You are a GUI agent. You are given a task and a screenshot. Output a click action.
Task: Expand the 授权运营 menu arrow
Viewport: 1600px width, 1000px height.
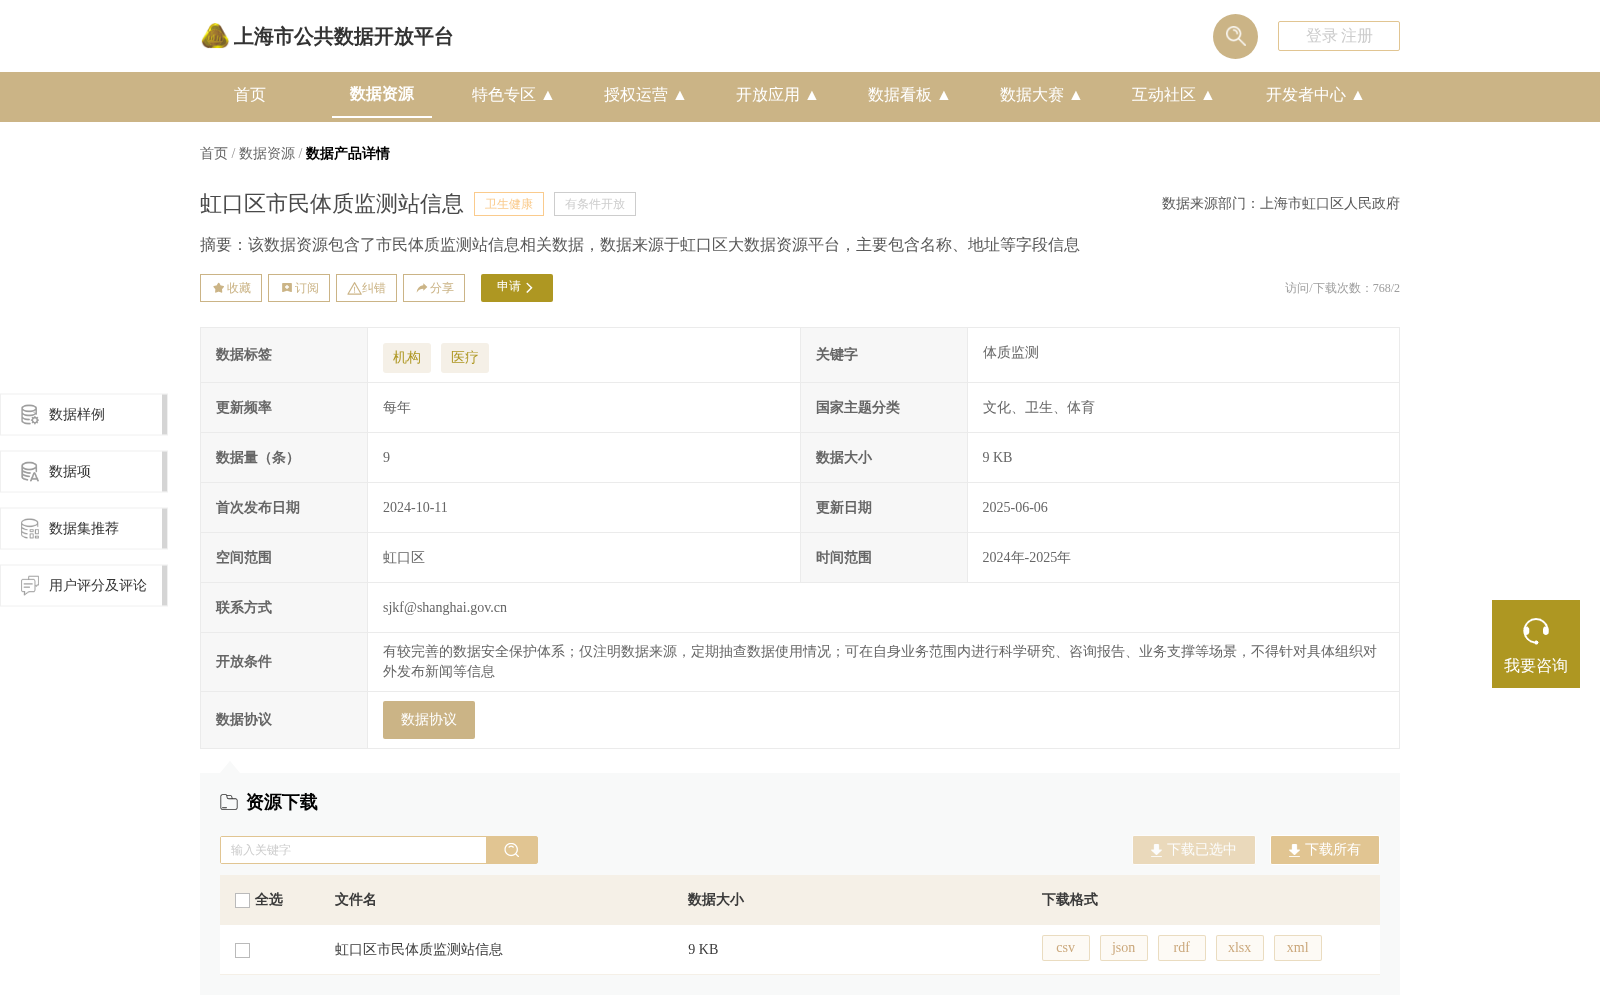680,95
